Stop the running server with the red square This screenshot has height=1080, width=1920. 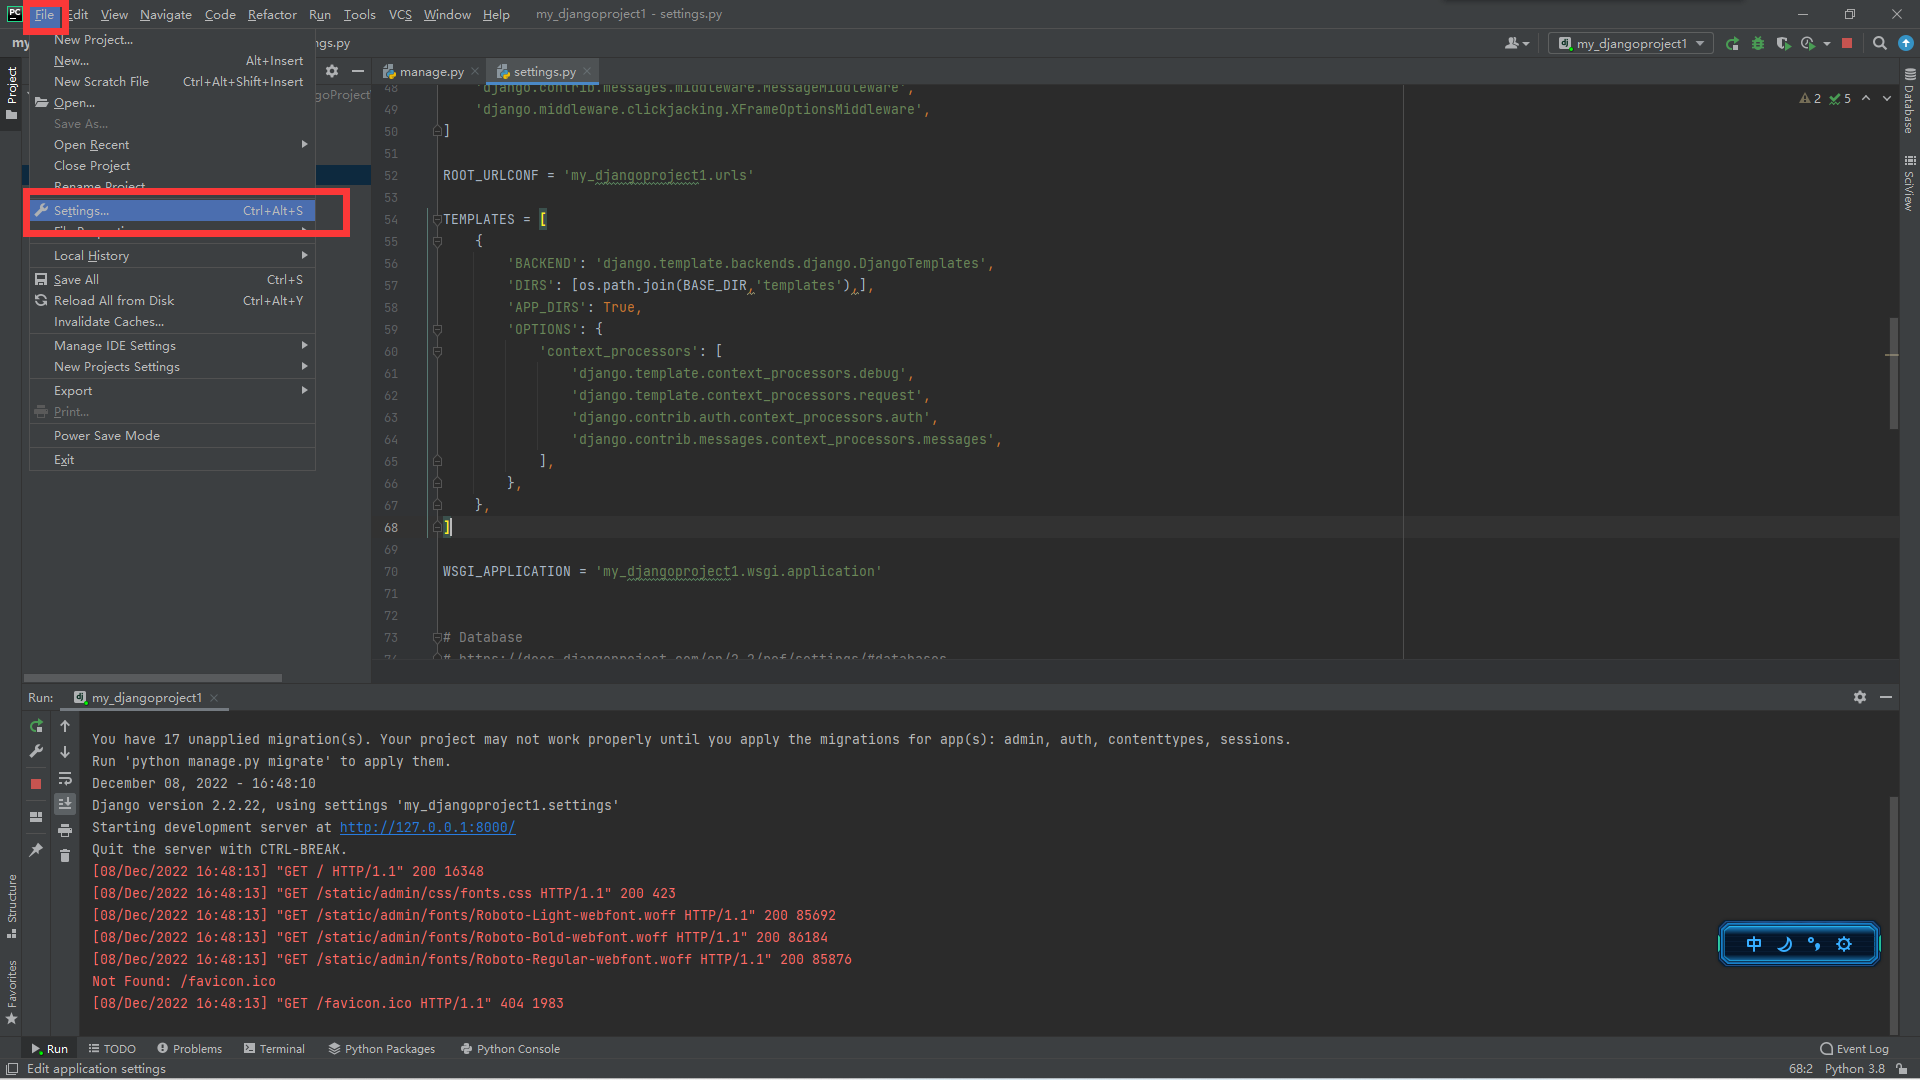pyautogui.click(x=1847, y=44)
